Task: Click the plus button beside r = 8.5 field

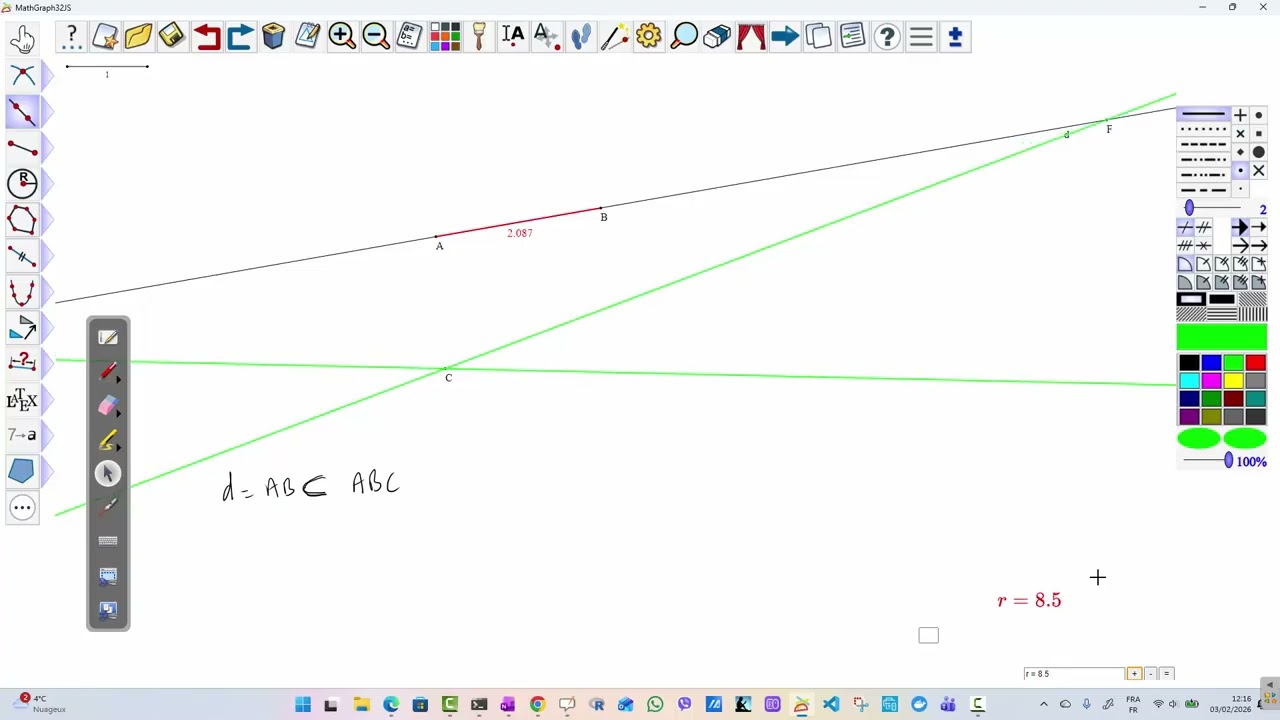Action: [x=1134, y=674]
